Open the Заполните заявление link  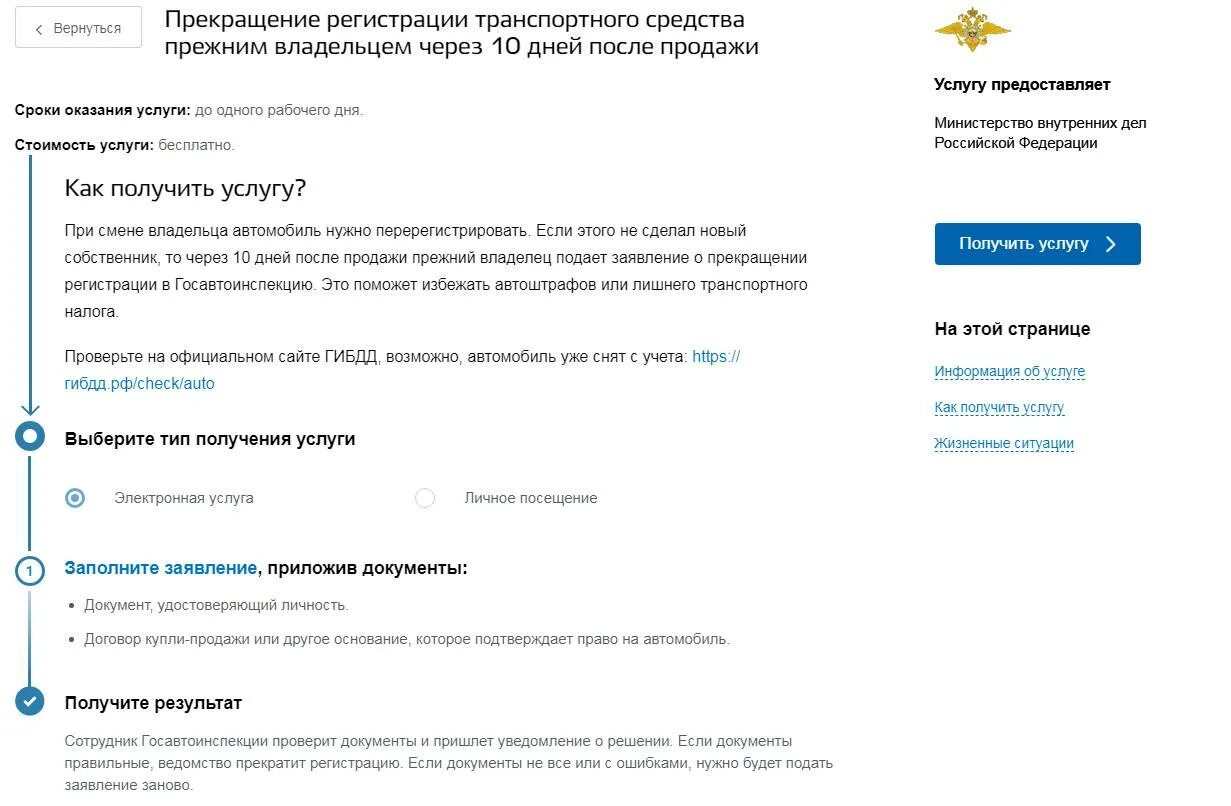[x=161, y=568]
